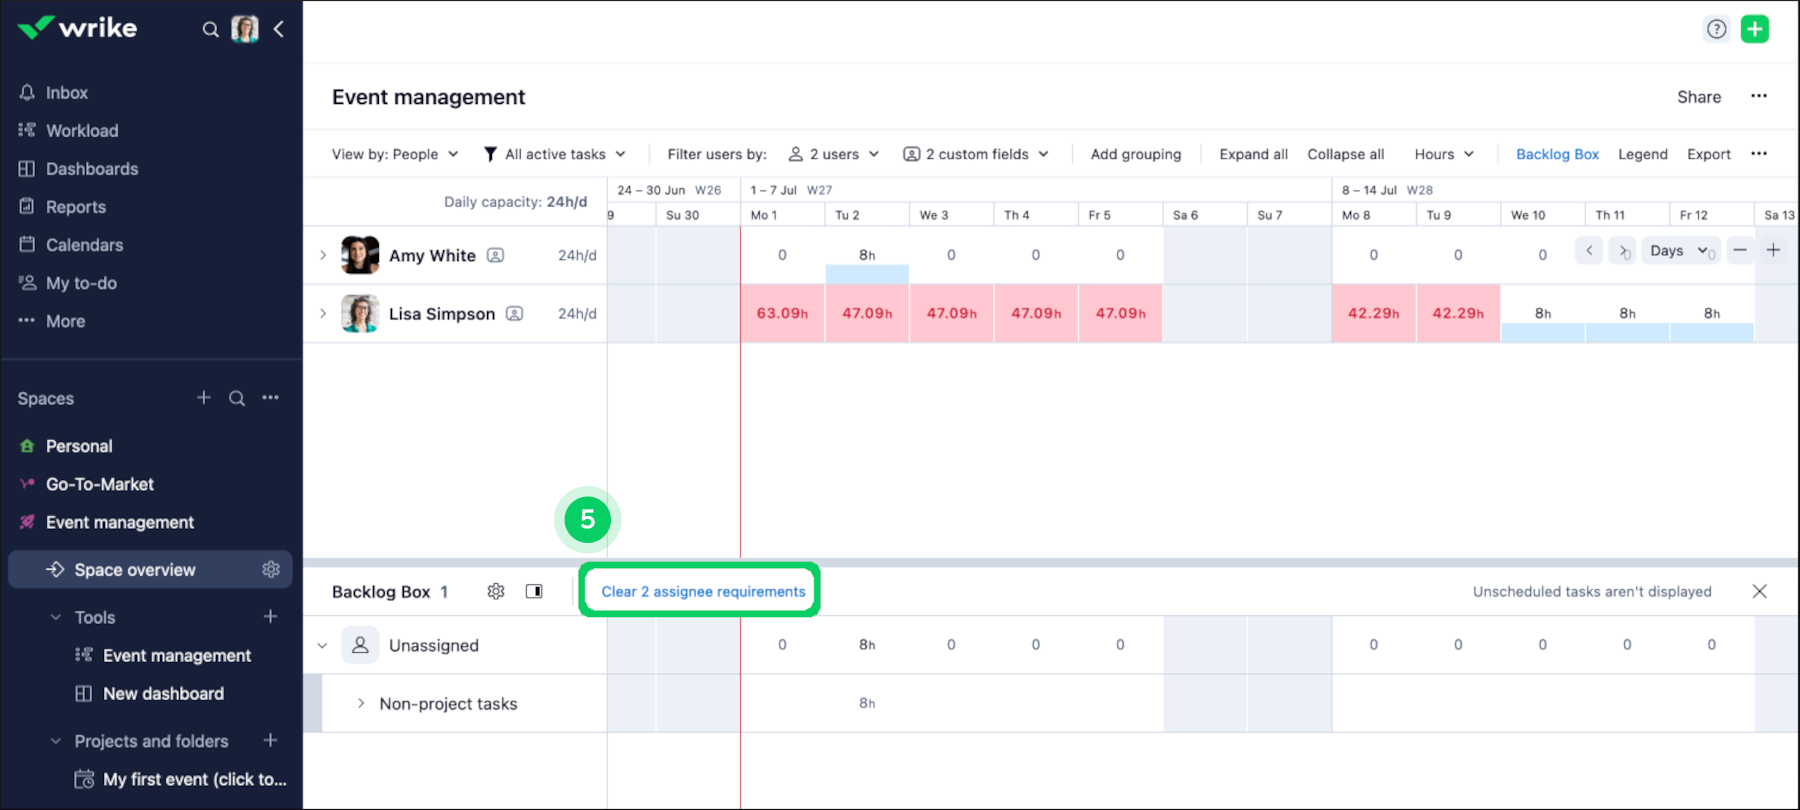Click Lisa Simpson's 63.09h overload cell
This screenshot has height=810, width=1800.
click(782, 313)
